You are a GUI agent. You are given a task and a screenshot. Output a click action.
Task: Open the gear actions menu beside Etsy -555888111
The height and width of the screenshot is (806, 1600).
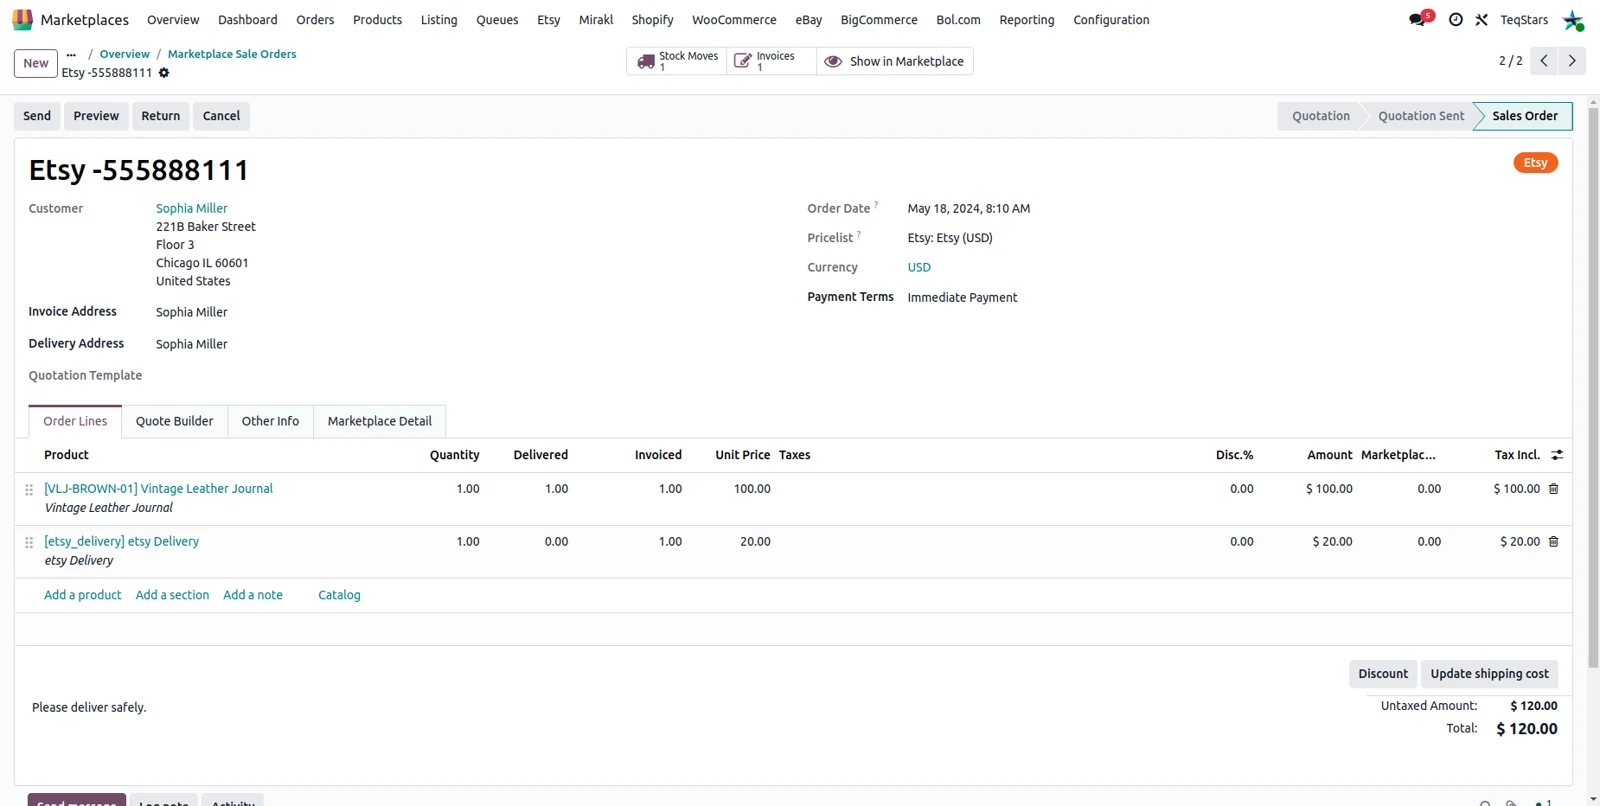(164, 73)
